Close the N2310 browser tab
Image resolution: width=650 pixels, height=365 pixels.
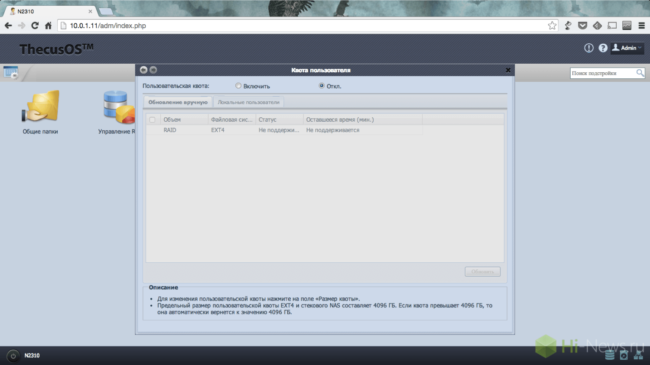[x=90, y=11]
